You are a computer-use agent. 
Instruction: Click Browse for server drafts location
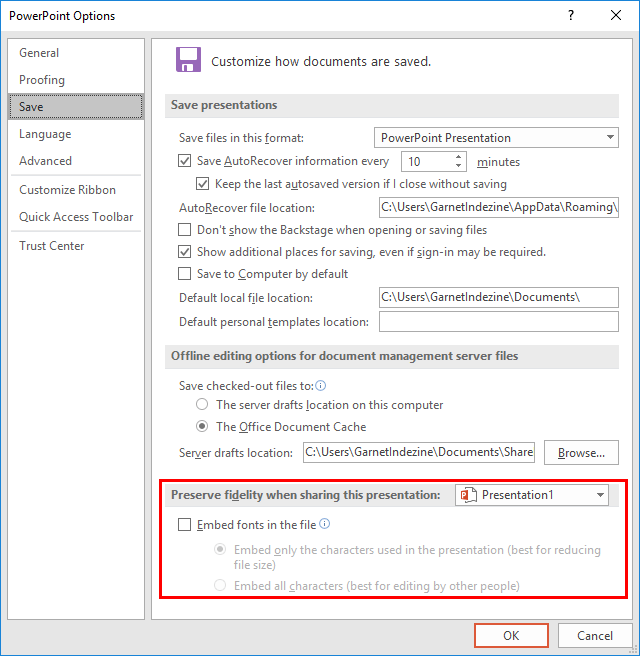tap(581, 452)
